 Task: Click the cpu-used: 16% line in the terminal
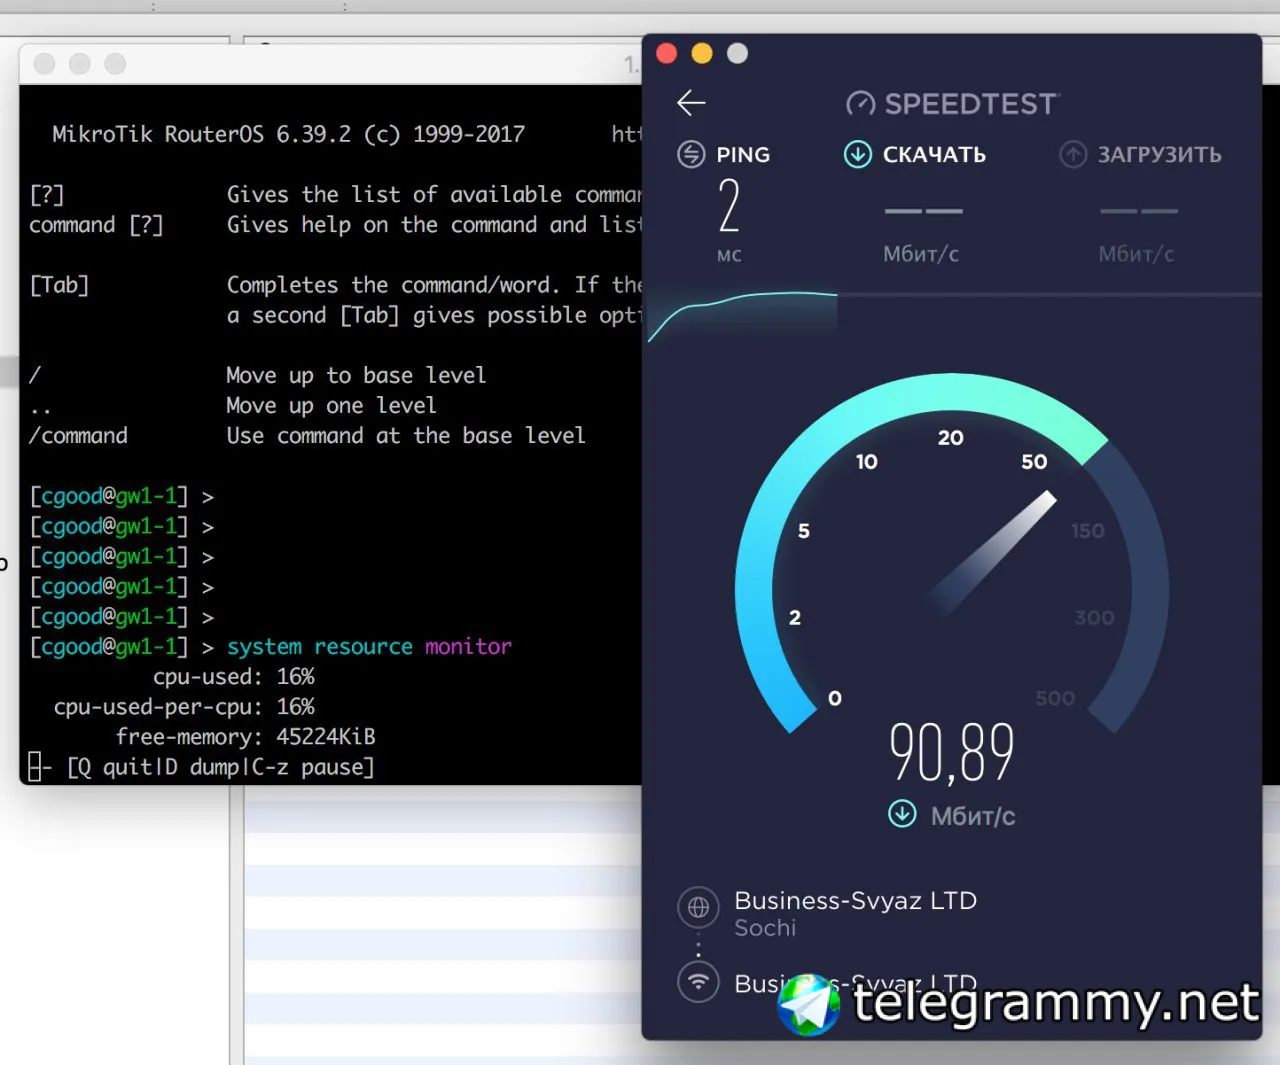(234, 677)
